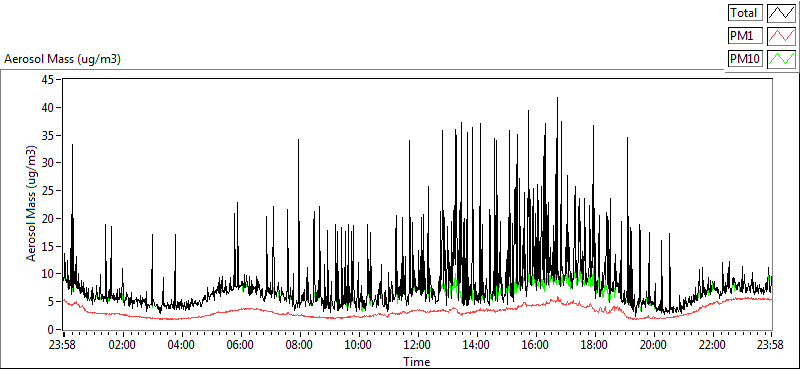Image resolution: width=800 pixels, height=369 pixels.
Task: Click the highest spike near 16:45
Action: [557, 98]
